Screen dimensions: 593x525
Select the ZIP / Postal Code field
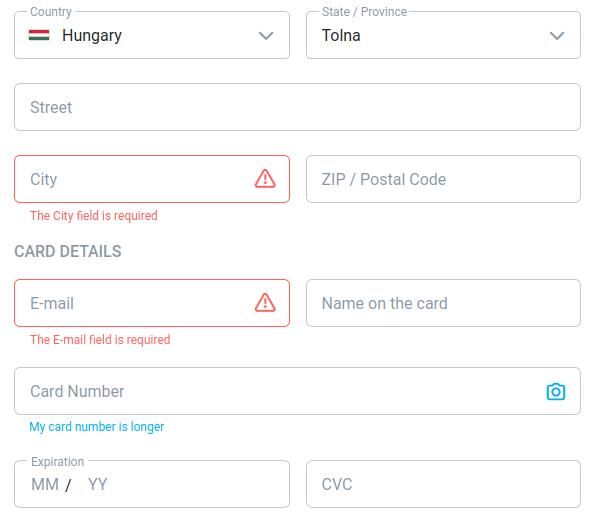pyautogui.click(x=443, y=179)
